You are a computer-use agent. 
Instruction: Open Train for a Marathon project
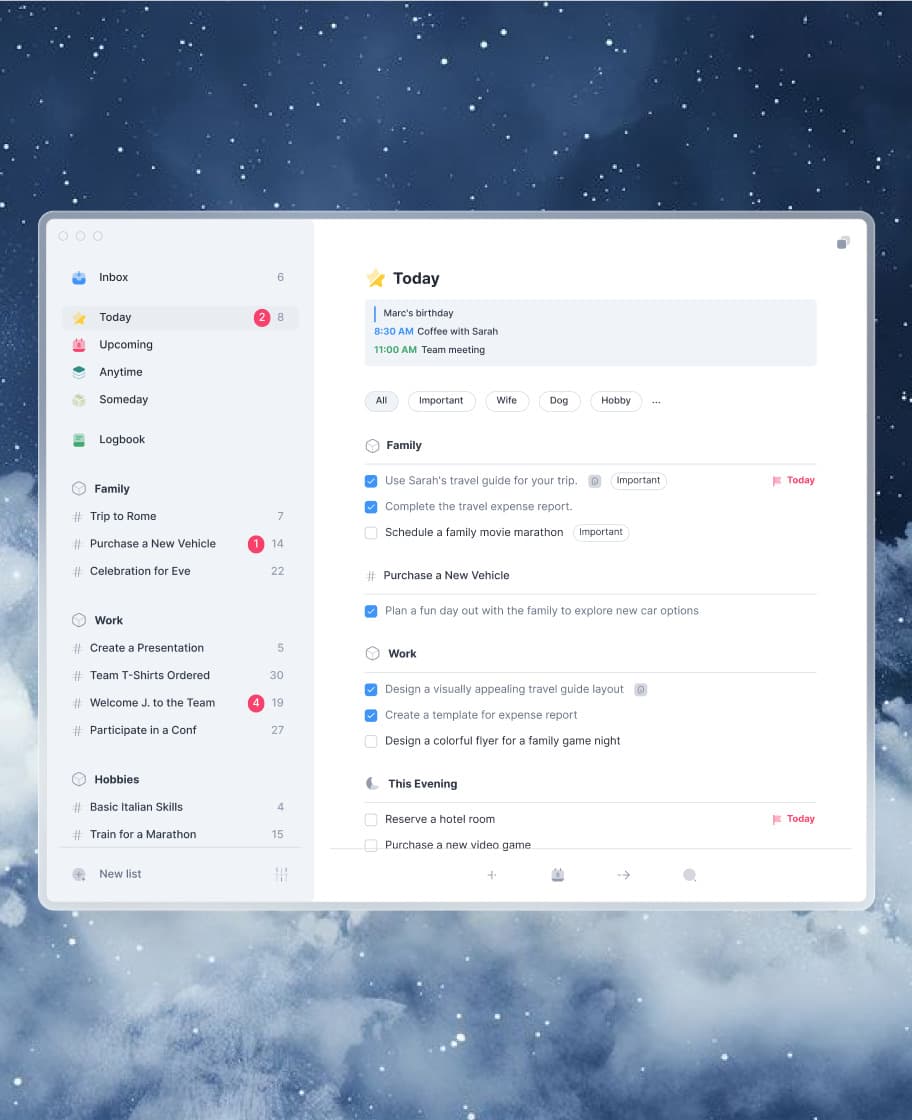(x=179, y=834)
